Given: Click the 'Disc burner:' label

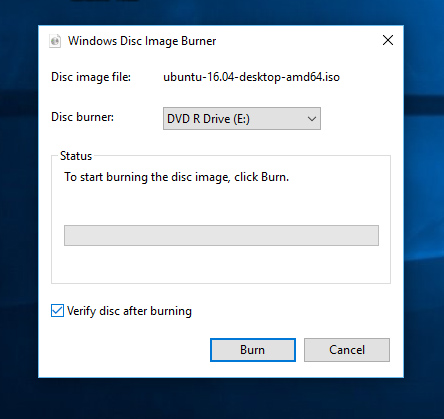Looking at the screenshot, I should coord(82,117).
